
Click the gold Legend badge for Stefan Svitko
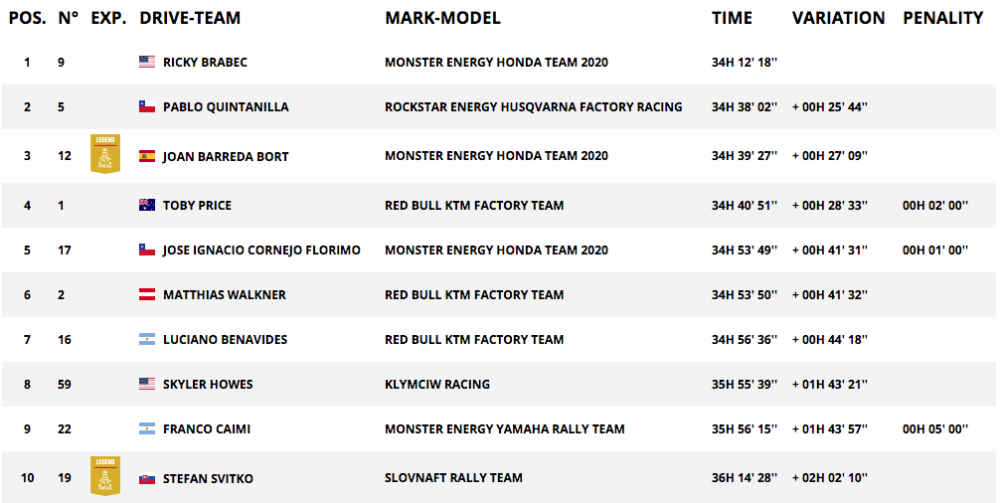point(104,476)
